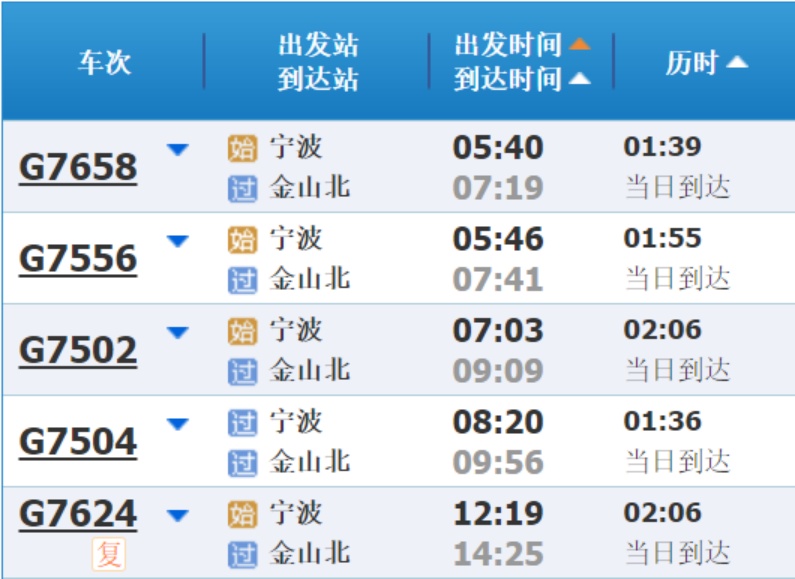
Task: Expand G7658 stop details arrow
Action: (x=177, y=150)
